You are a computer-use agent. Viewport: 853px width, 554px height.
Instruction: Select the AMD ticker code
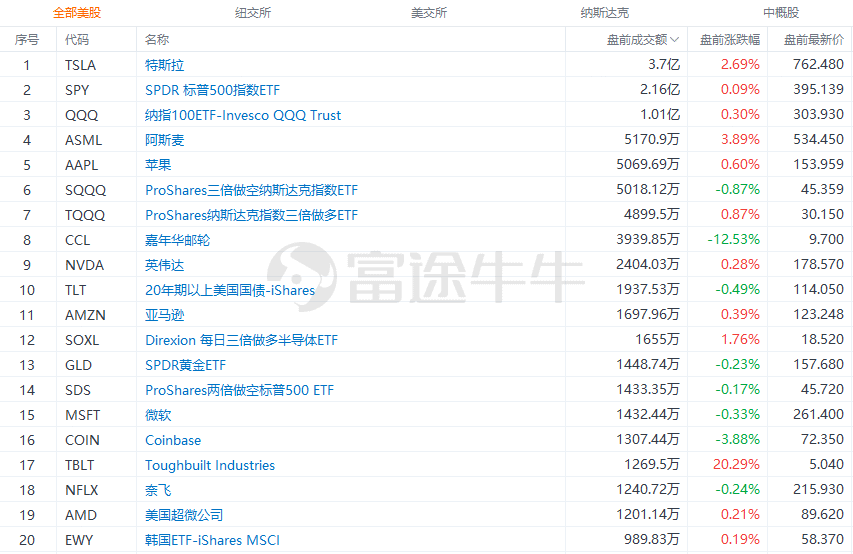pyautogui.click(x=81, y=515)
